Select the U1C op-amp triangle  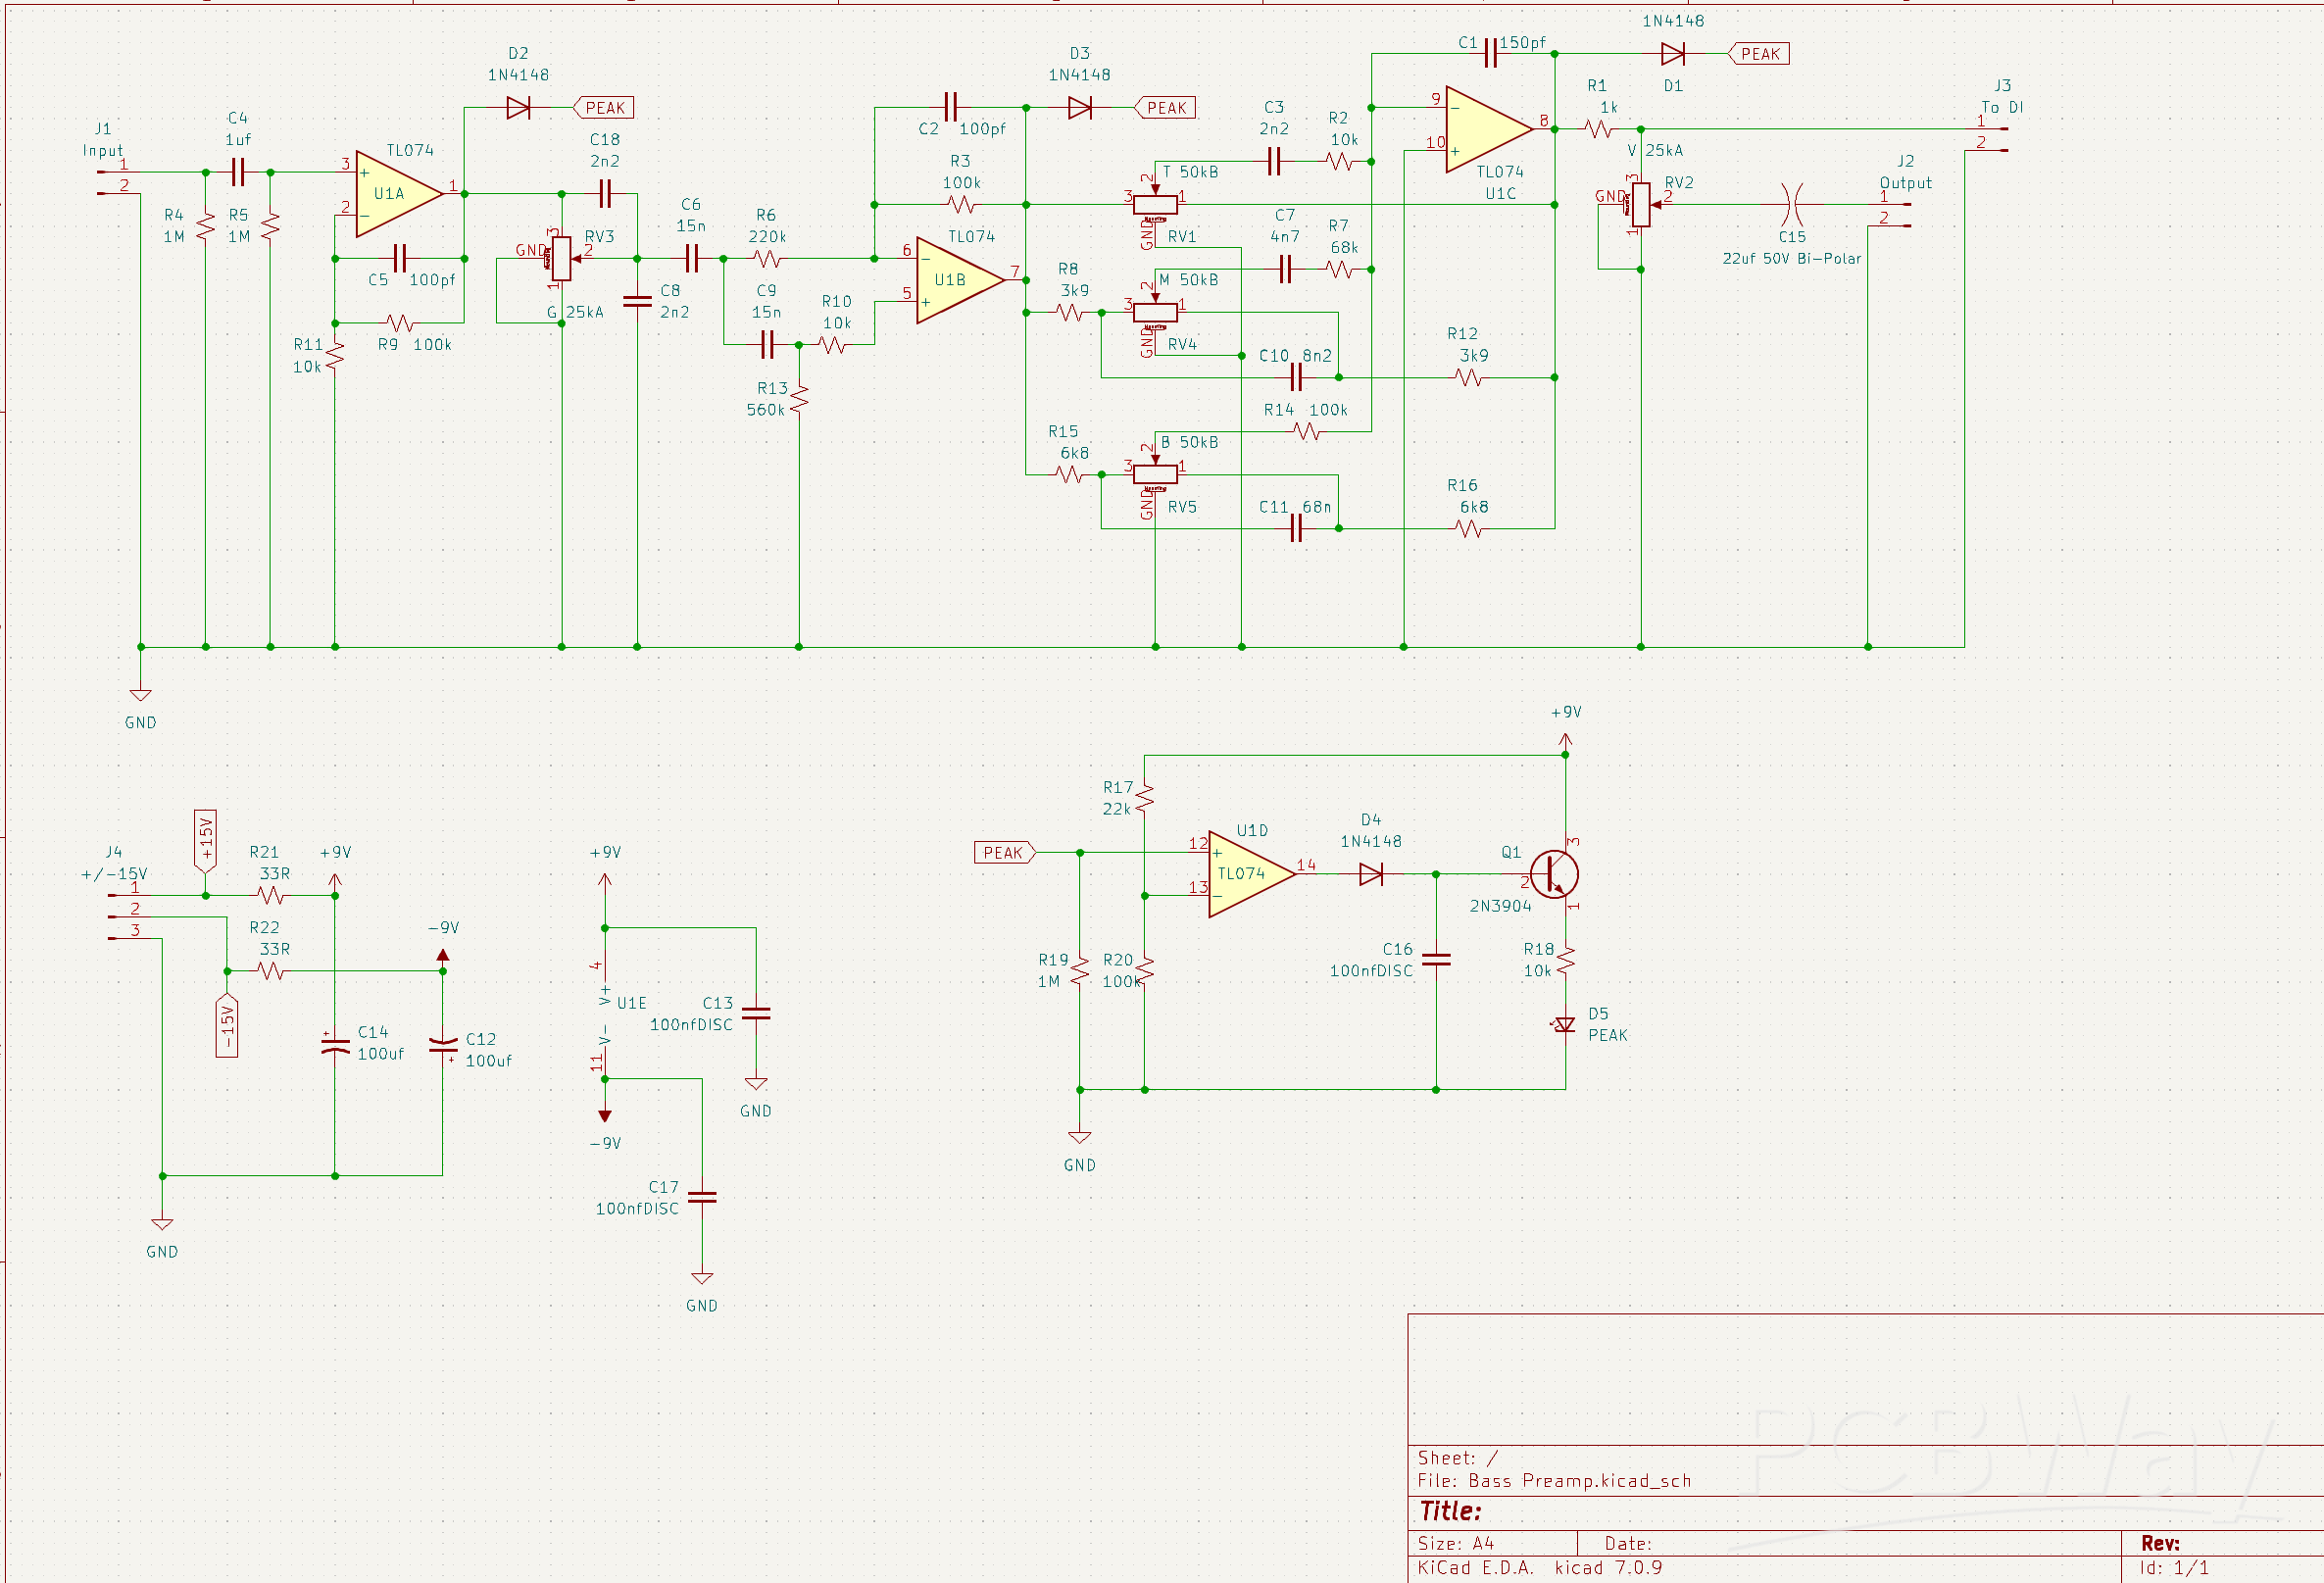point(1489,129)
